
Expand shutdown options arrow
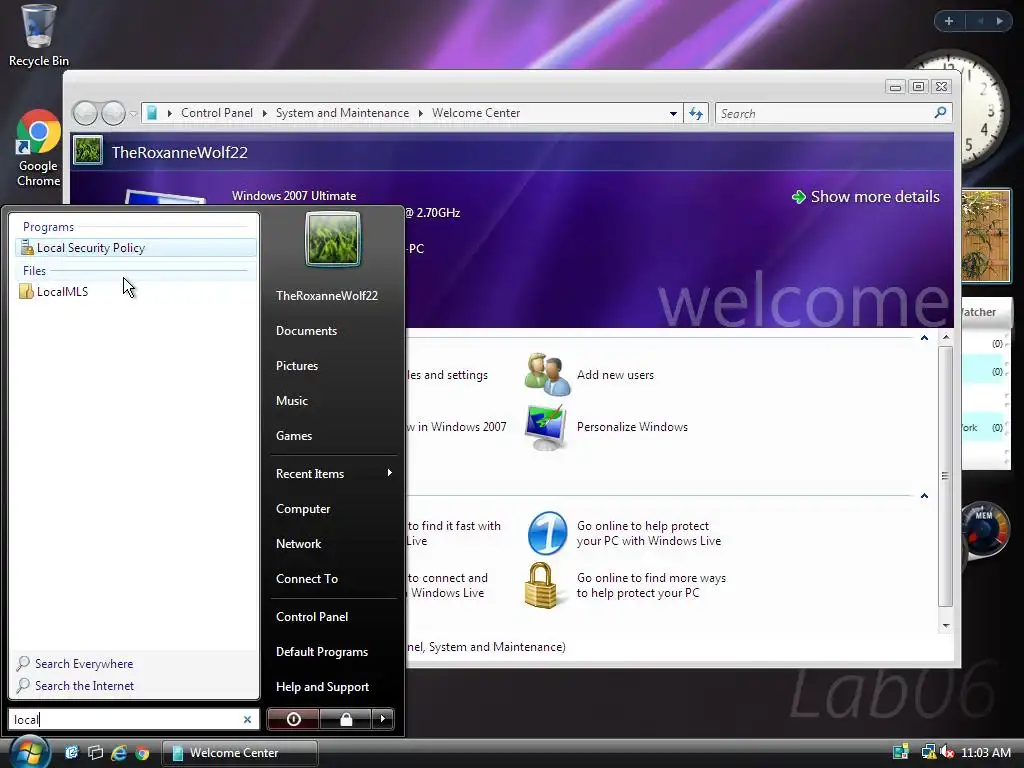(383, 719)
